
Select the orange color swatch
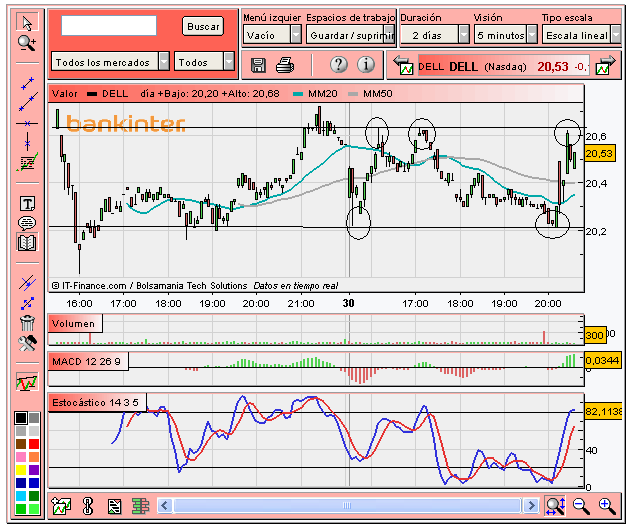click(x=34, y=457)
